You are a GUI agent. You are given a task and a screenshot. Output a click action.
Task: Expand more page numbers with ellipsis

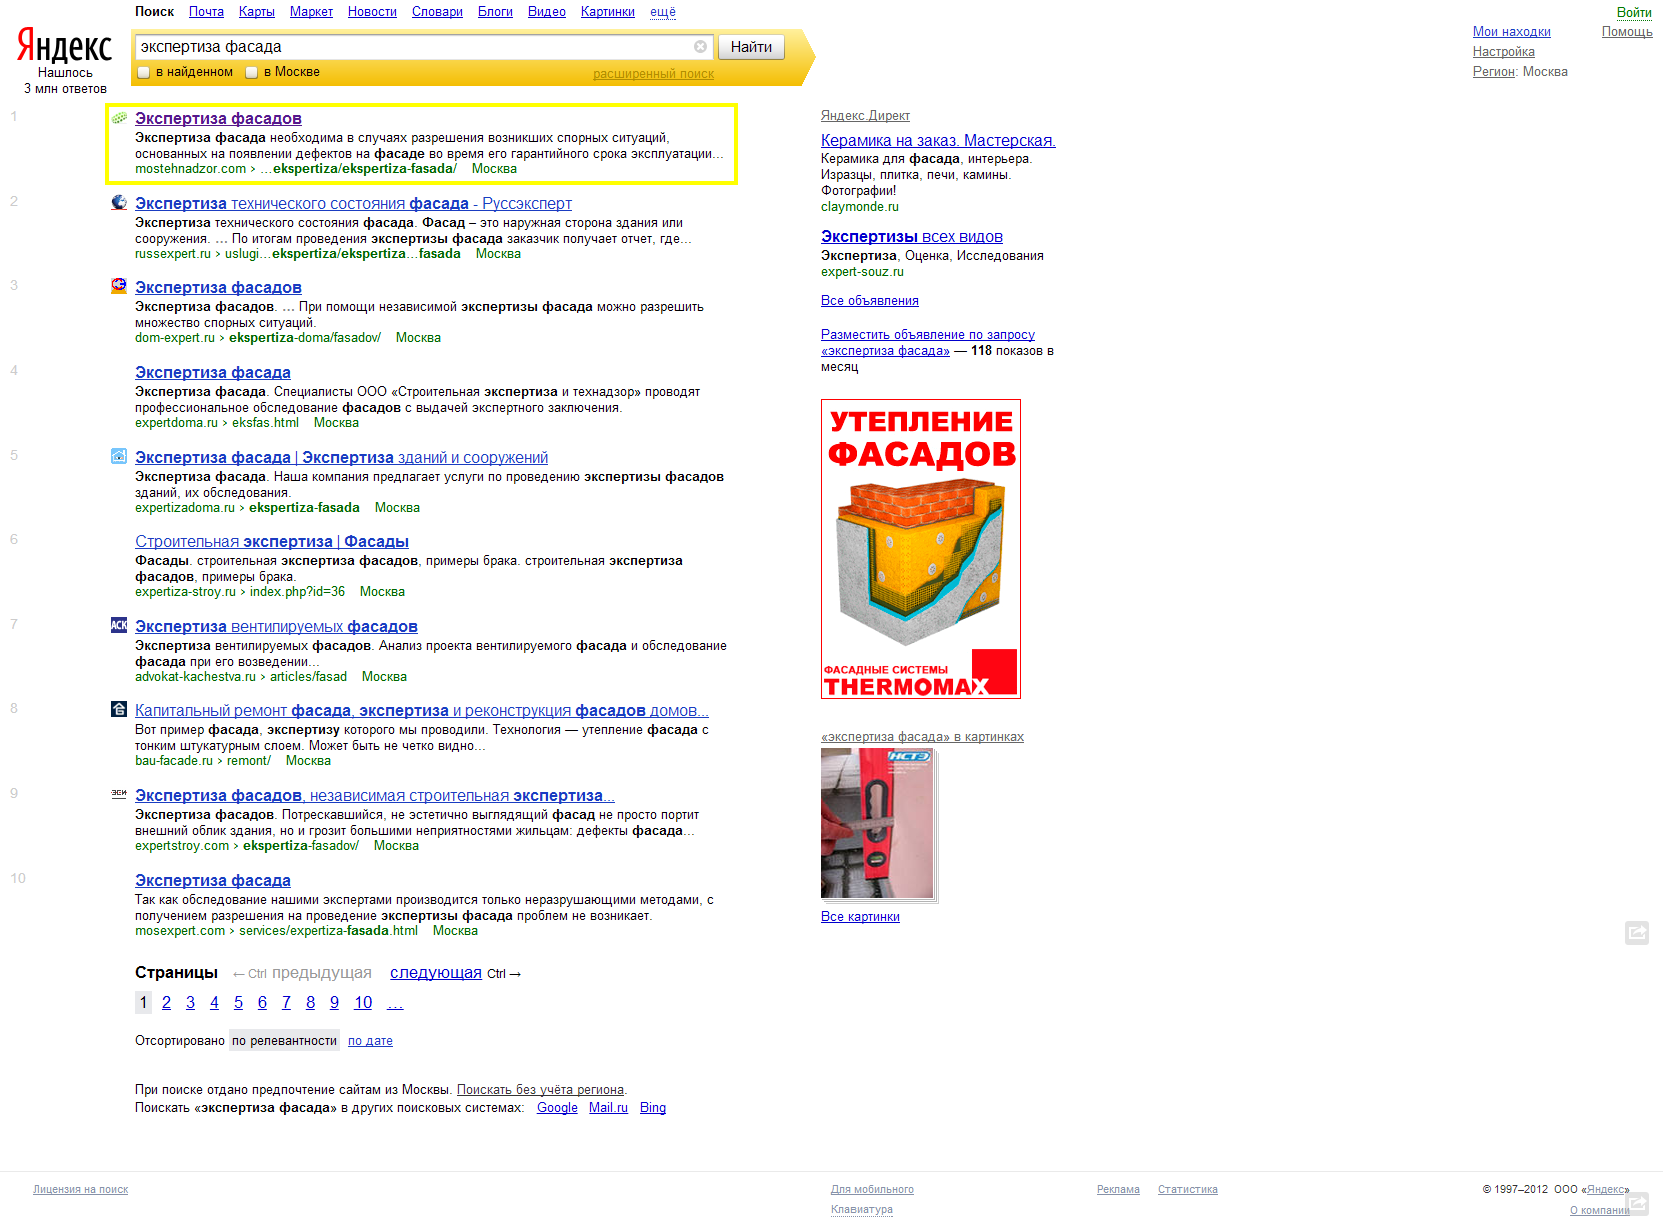(x=395, y=1003)
